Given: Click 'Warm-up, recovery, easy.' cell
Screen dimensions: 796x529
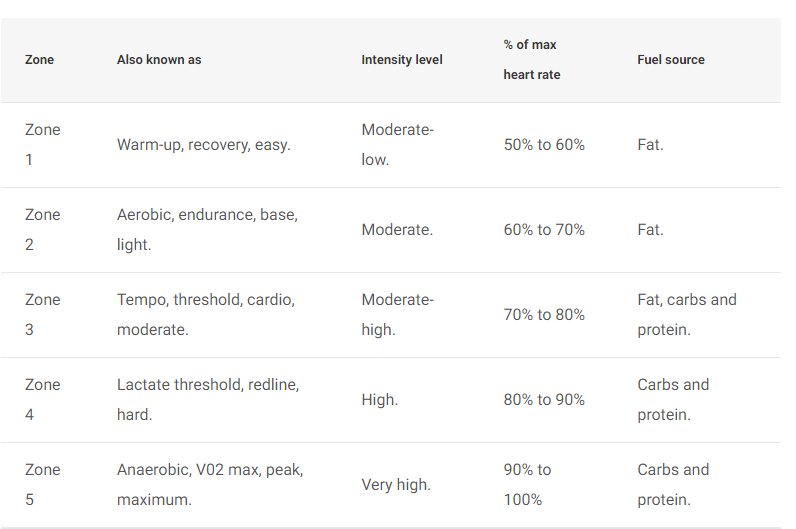Looking at the screenshot, I should coord(204,145).
